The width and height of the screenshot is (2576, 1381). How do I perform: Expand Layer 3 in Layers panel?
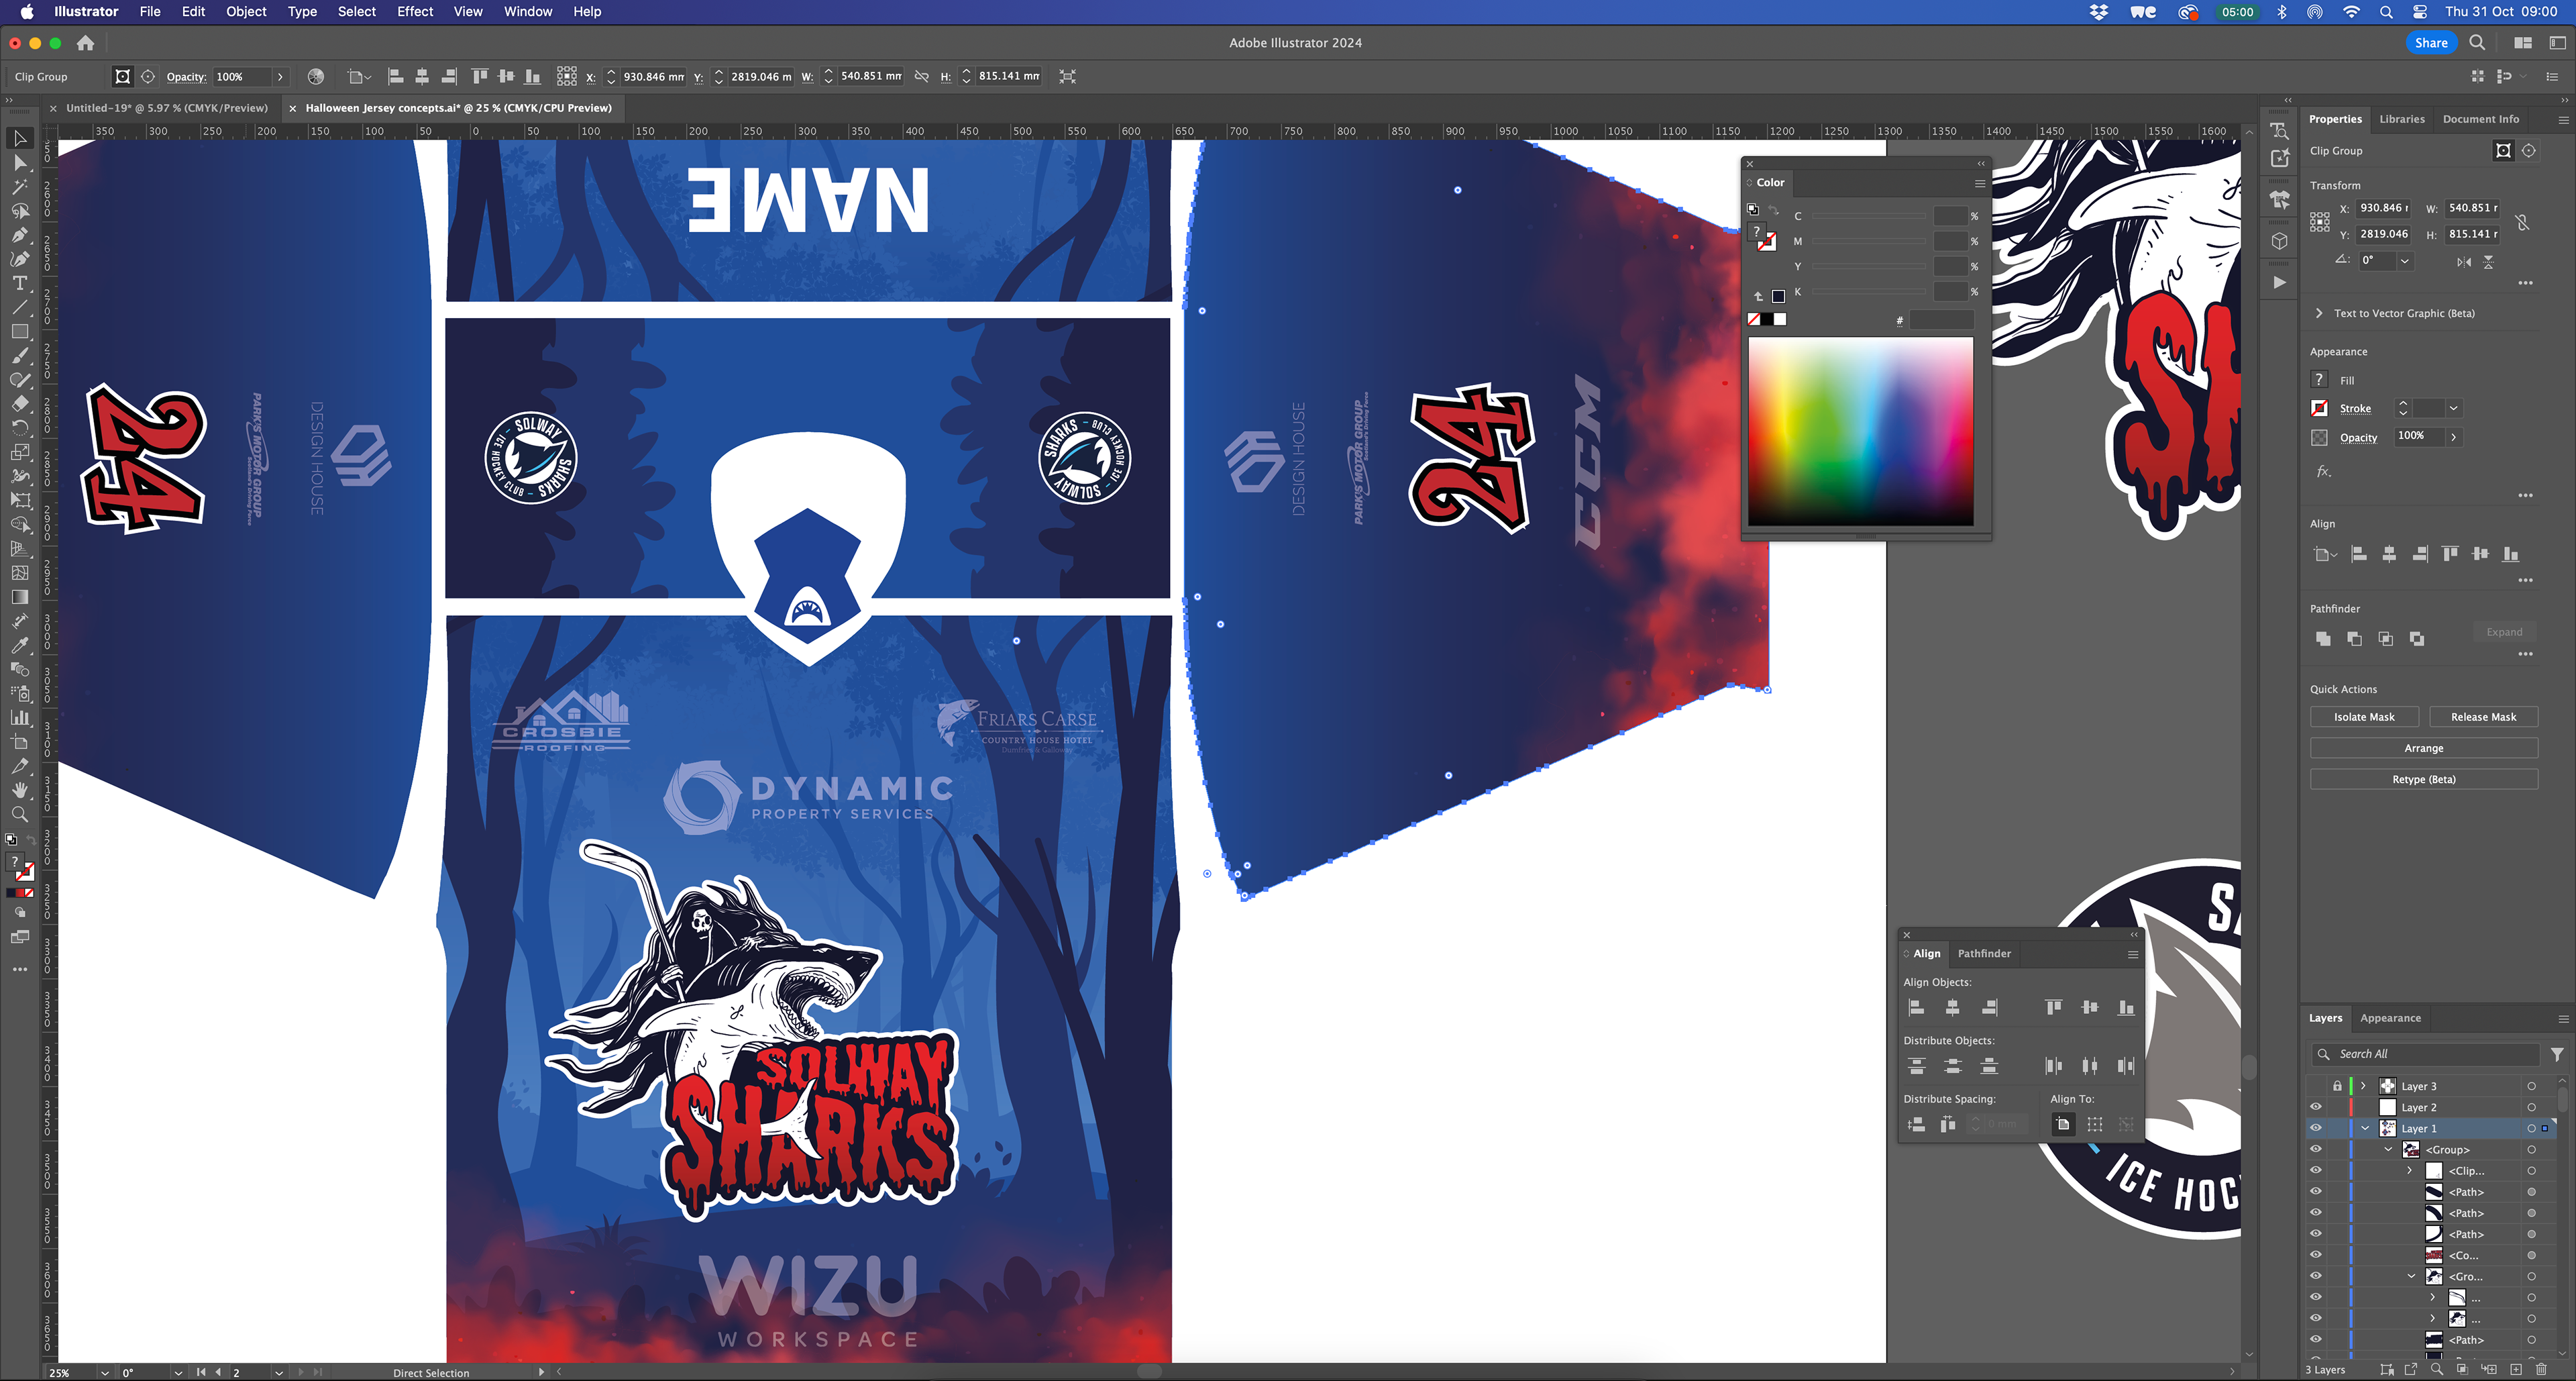click(x=2364, y=1086)
